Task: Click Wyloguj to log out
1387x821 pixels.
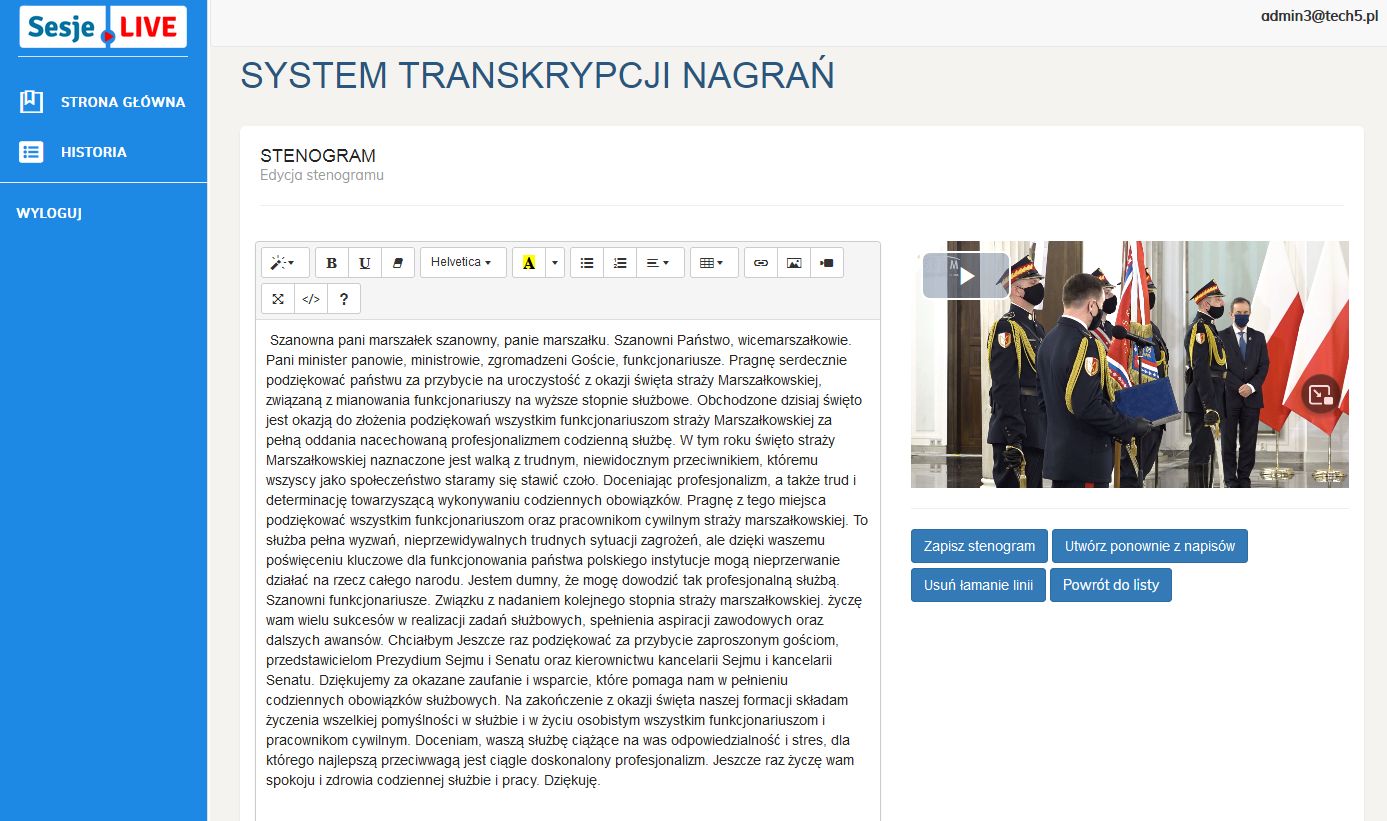Action: click(49, 213)
